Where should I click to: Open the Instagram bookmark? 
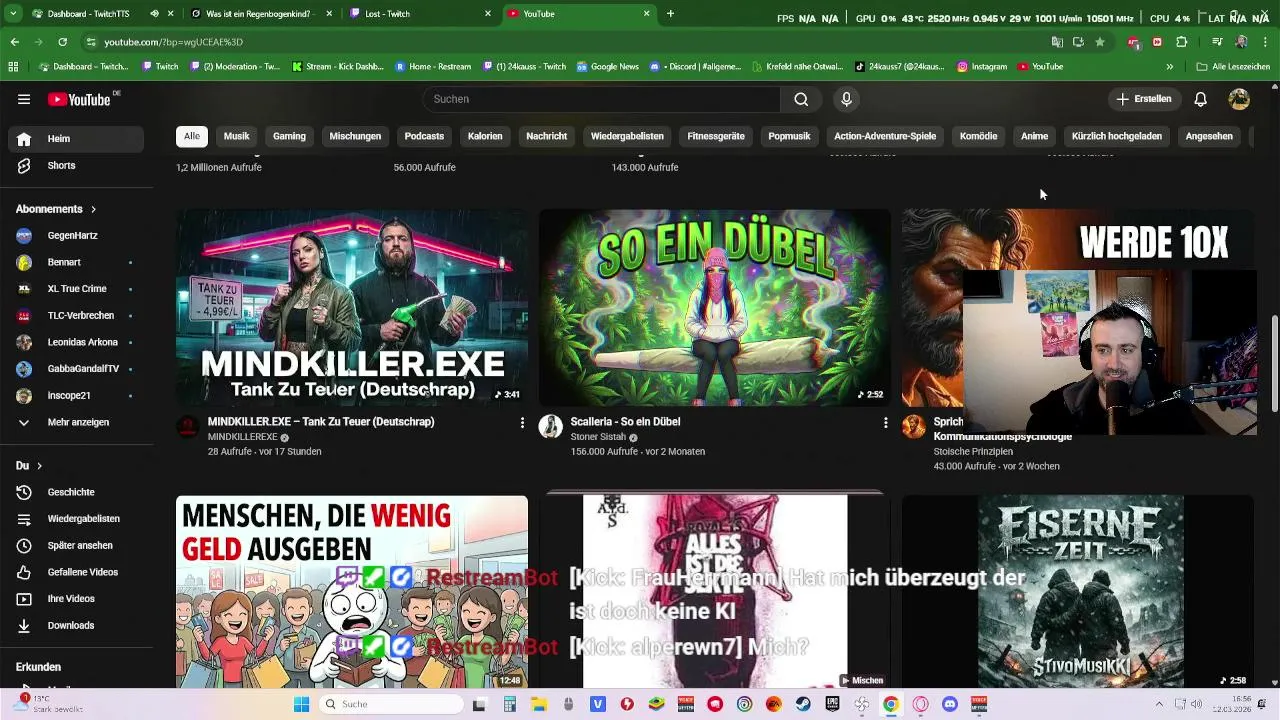pos(982,67)
